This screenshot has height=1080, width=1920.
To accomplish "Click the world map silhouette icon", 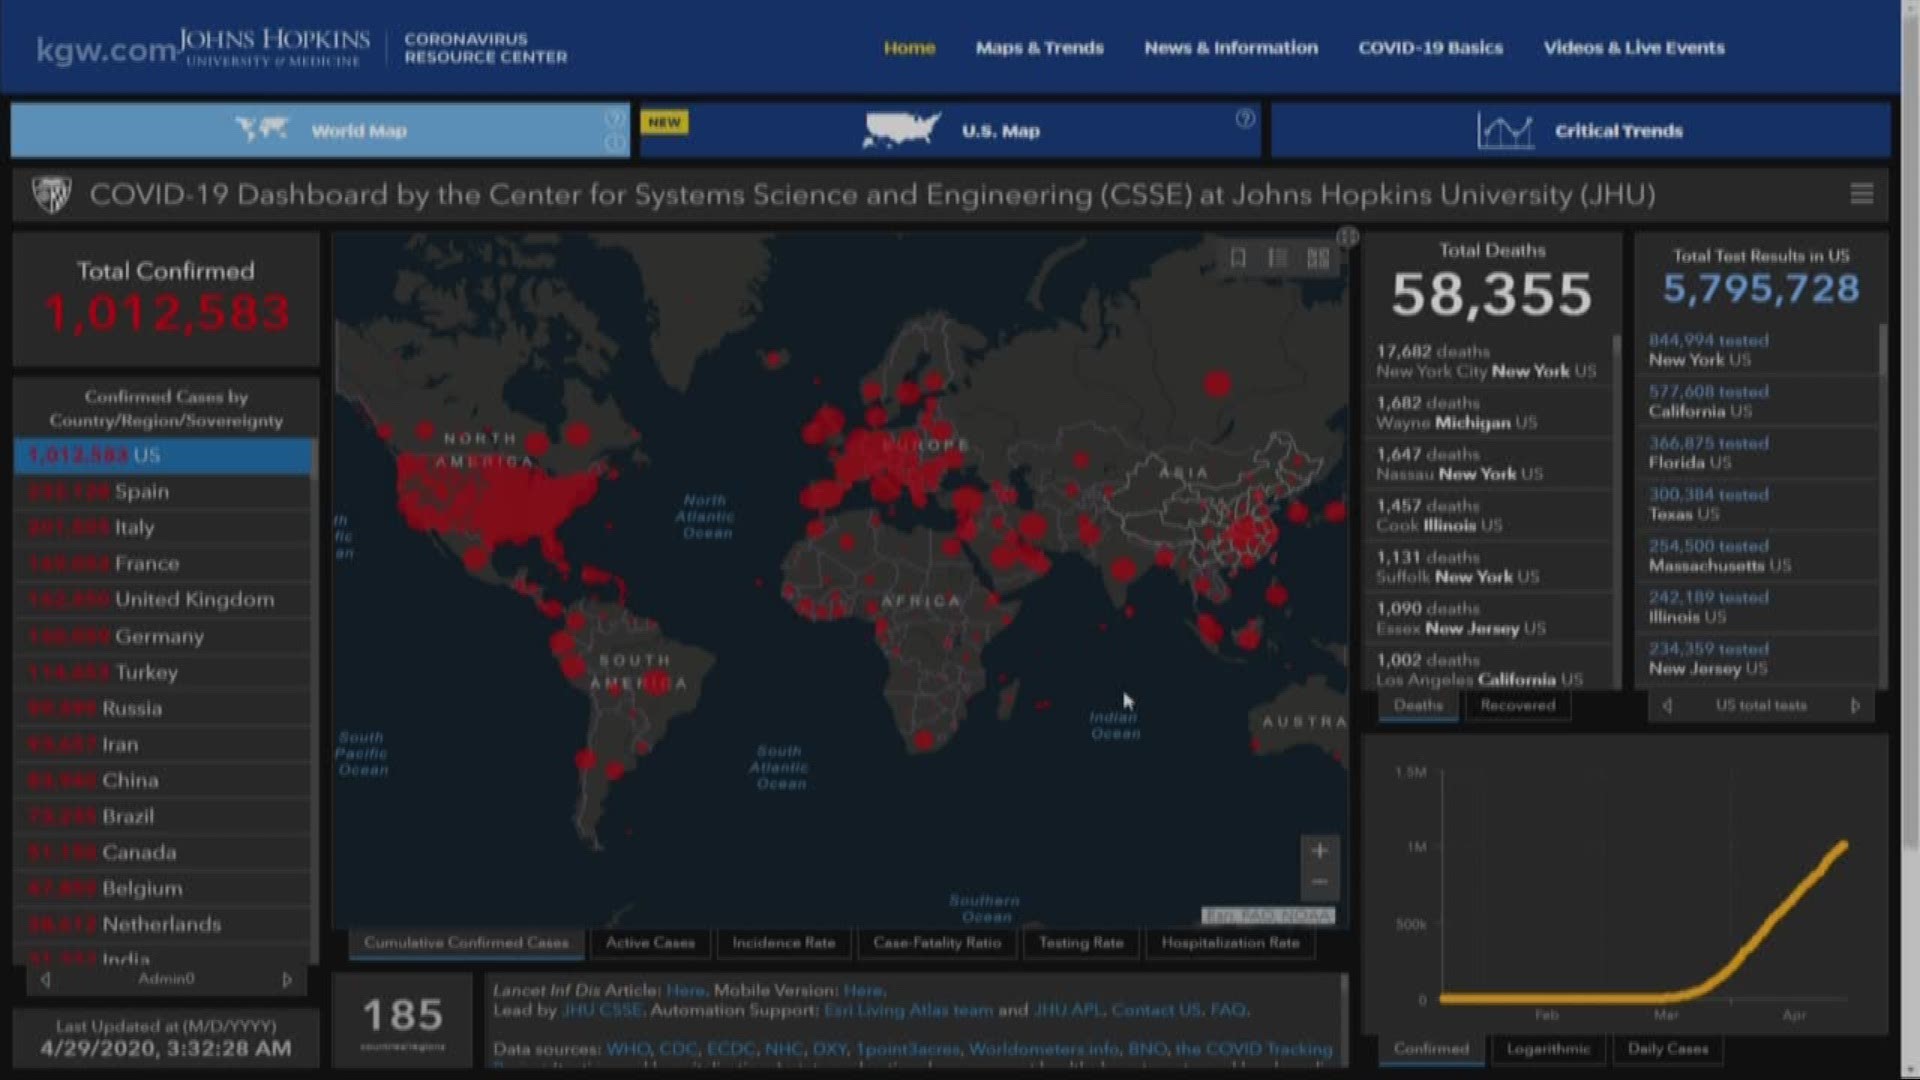I will (x=262, y=129).
